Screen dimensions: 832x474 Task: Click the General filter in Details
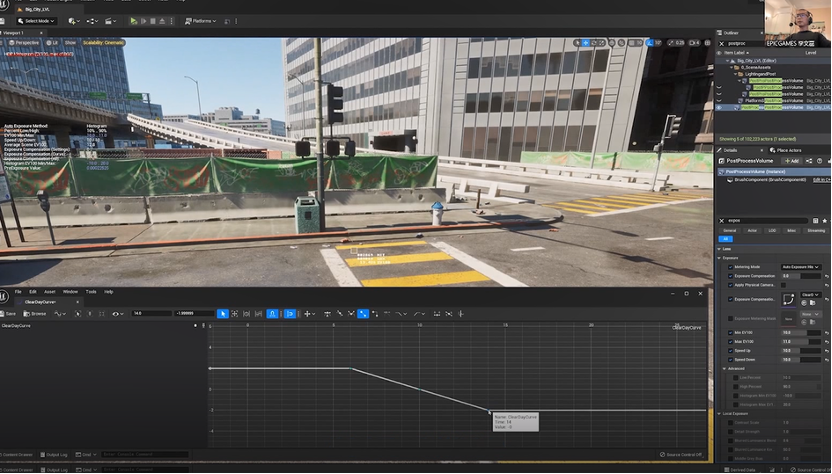tap(730, 231)
